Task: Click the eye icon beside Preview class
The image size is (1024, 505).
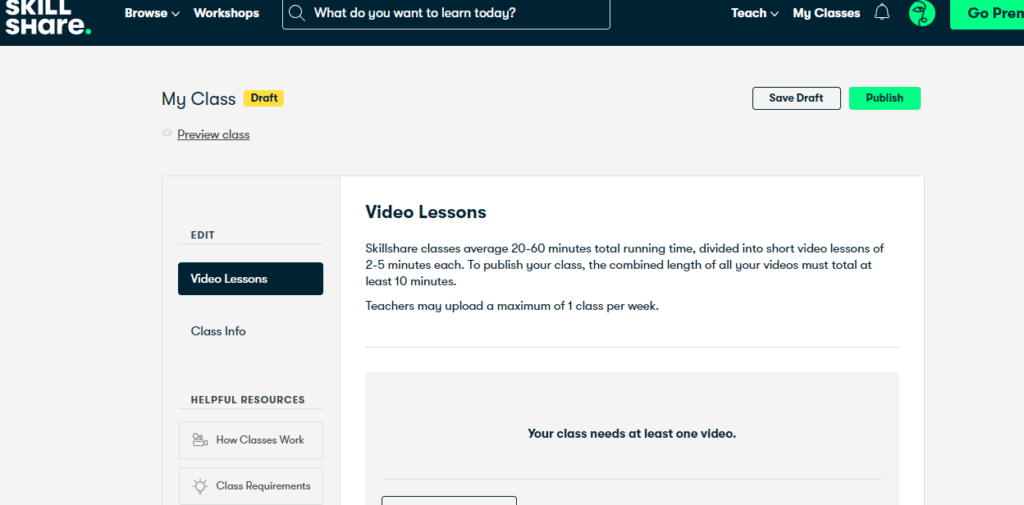Action: tap(167, 133)
